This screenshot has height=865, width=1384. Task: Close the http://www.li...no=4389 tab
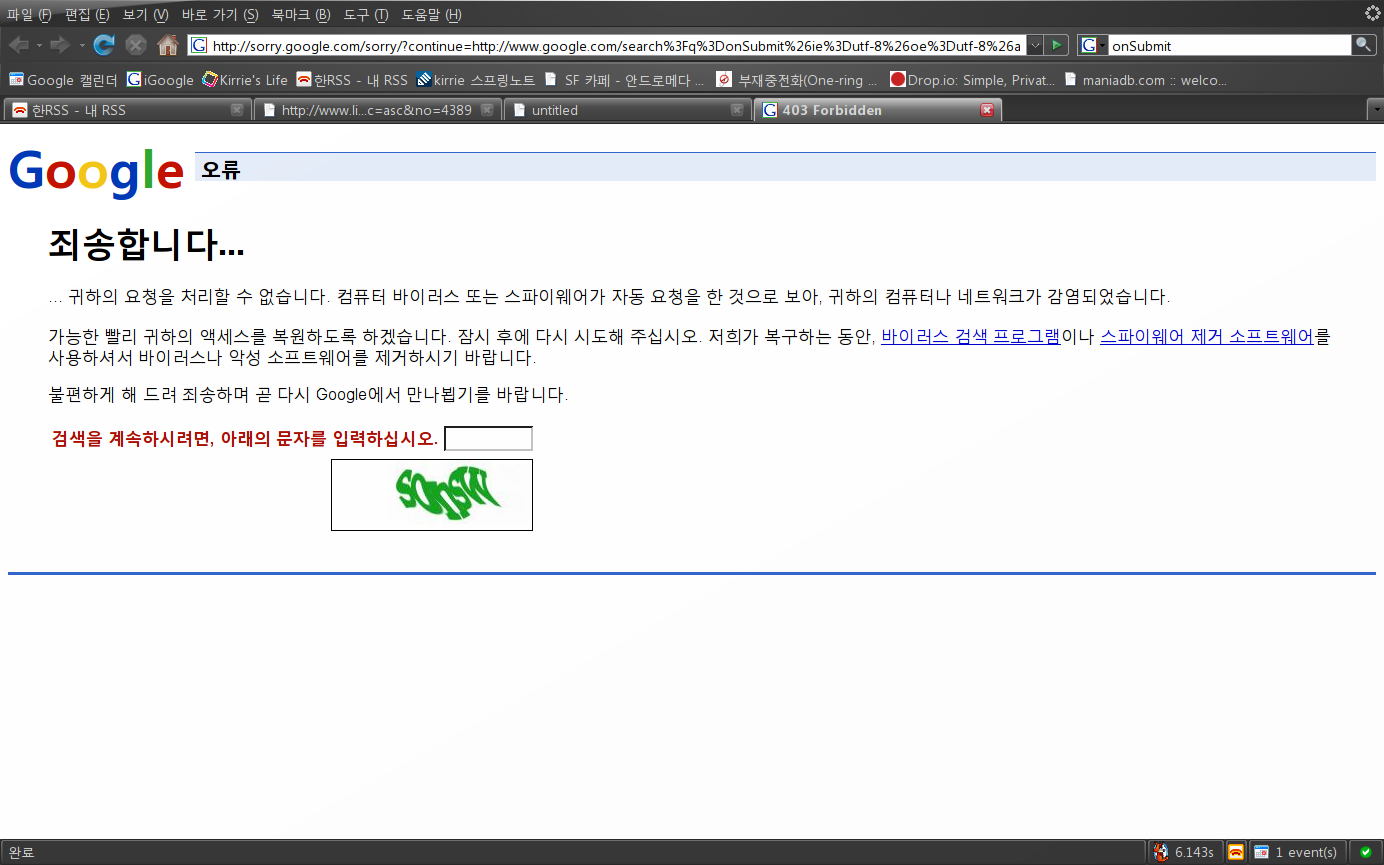487,110
